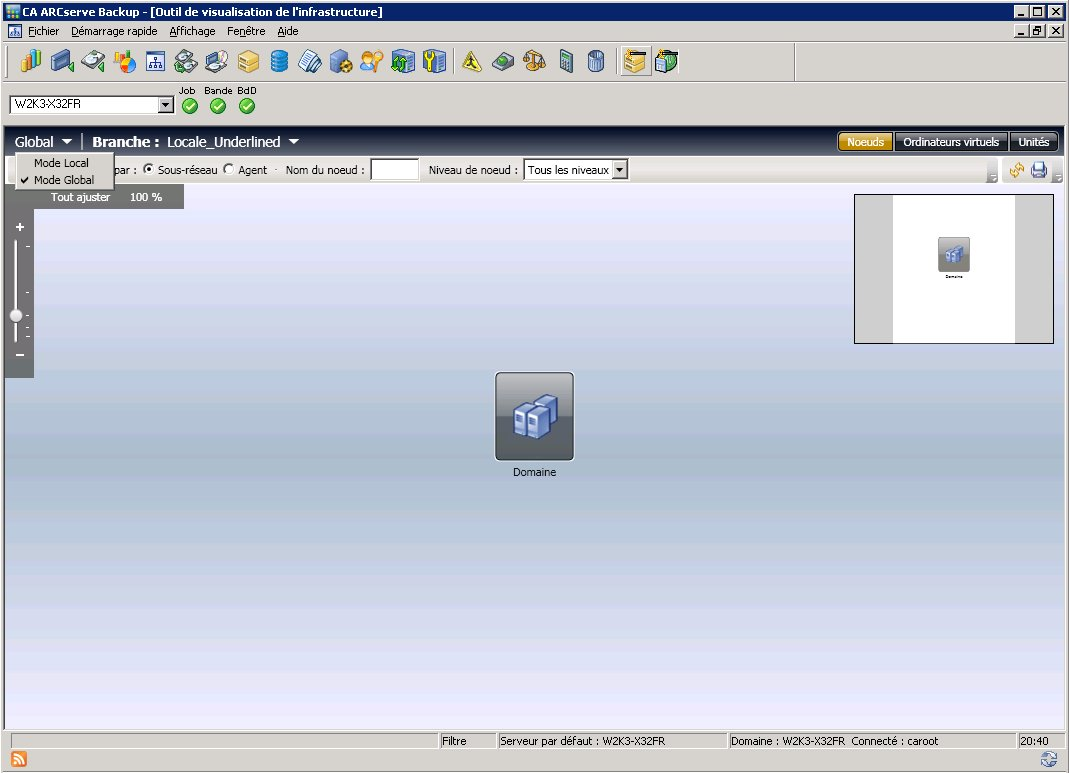This screenshot has width=1069, height=773.
Task: Open the server W2K3-X32FR combo box
Action: click(165, 105)
